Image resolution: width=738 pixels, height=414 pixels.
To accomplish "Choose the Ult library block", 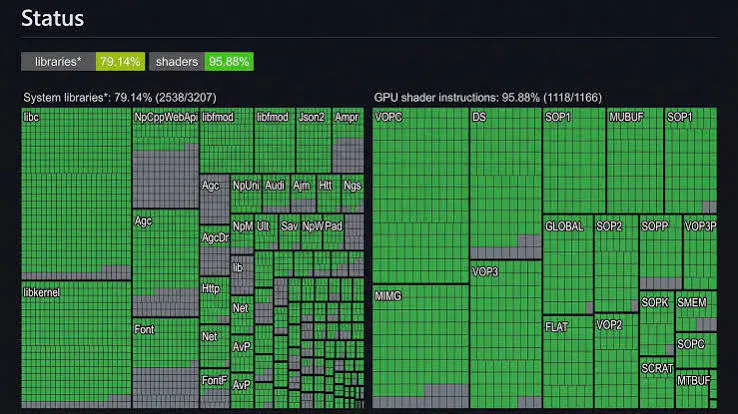I will 266,232.
